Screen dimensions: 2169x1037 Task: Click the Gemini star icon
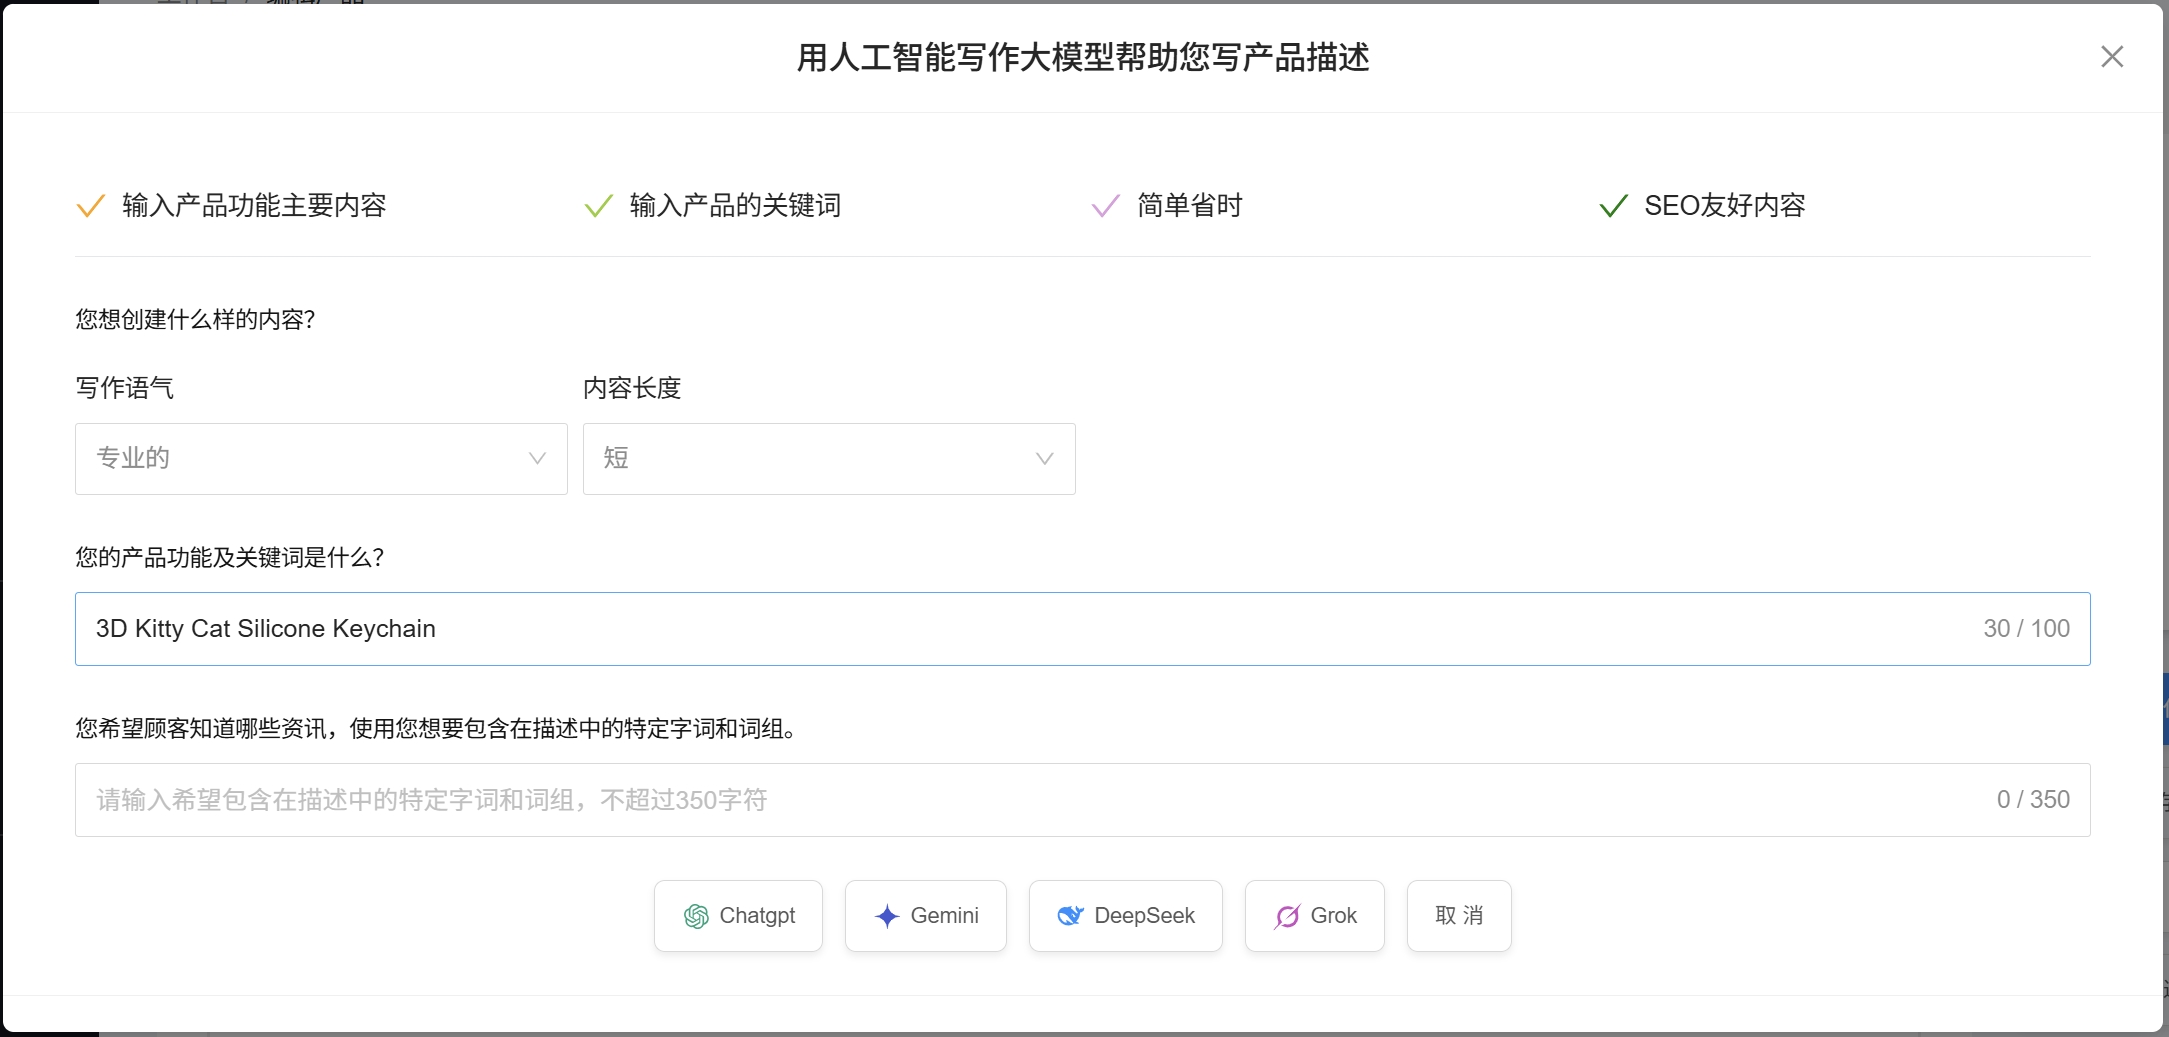(886, 915)
